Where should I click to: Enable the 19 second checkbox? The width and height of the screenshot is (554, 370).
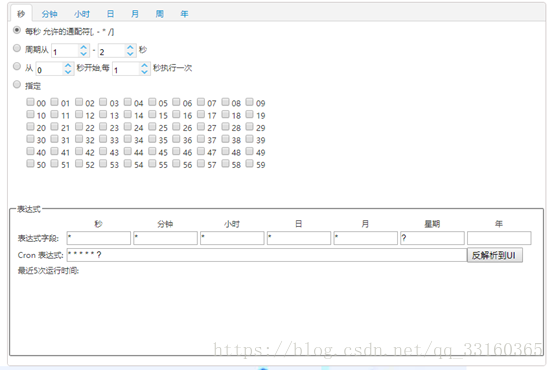[x=250, y=114]
